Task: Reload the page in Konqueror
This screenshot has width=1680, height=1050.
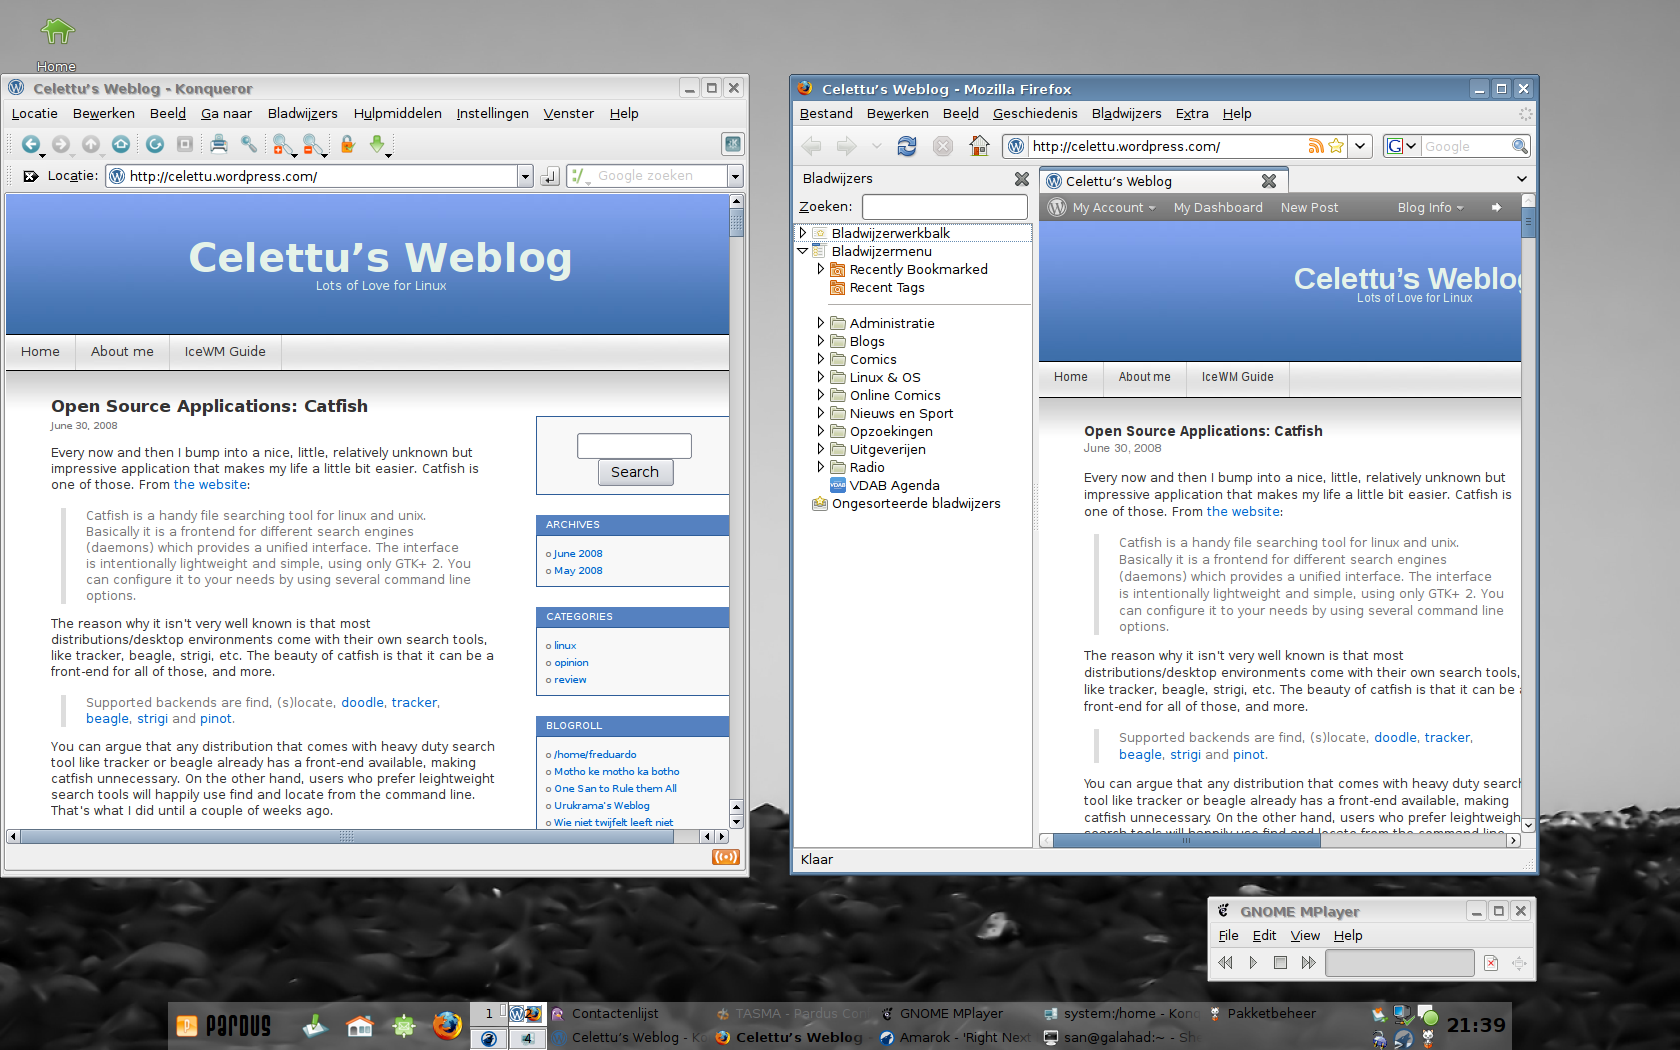Action: point(155,145)
